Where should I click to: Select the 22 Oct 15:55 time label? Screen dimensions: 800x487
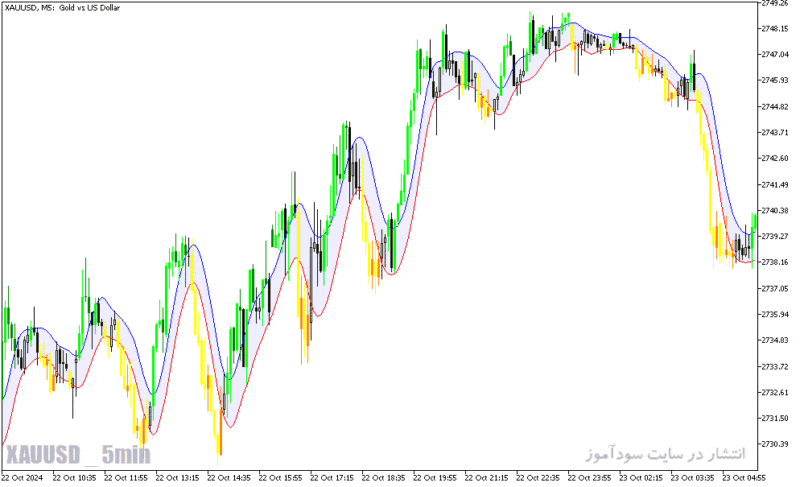pyautogui.click(x=280, y=478)
